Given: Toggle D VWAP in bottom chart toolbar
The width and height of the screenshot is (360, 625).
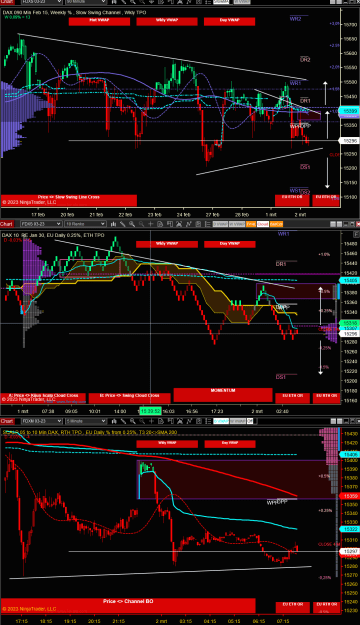Looking at the screenshot, I should point(221,421).
